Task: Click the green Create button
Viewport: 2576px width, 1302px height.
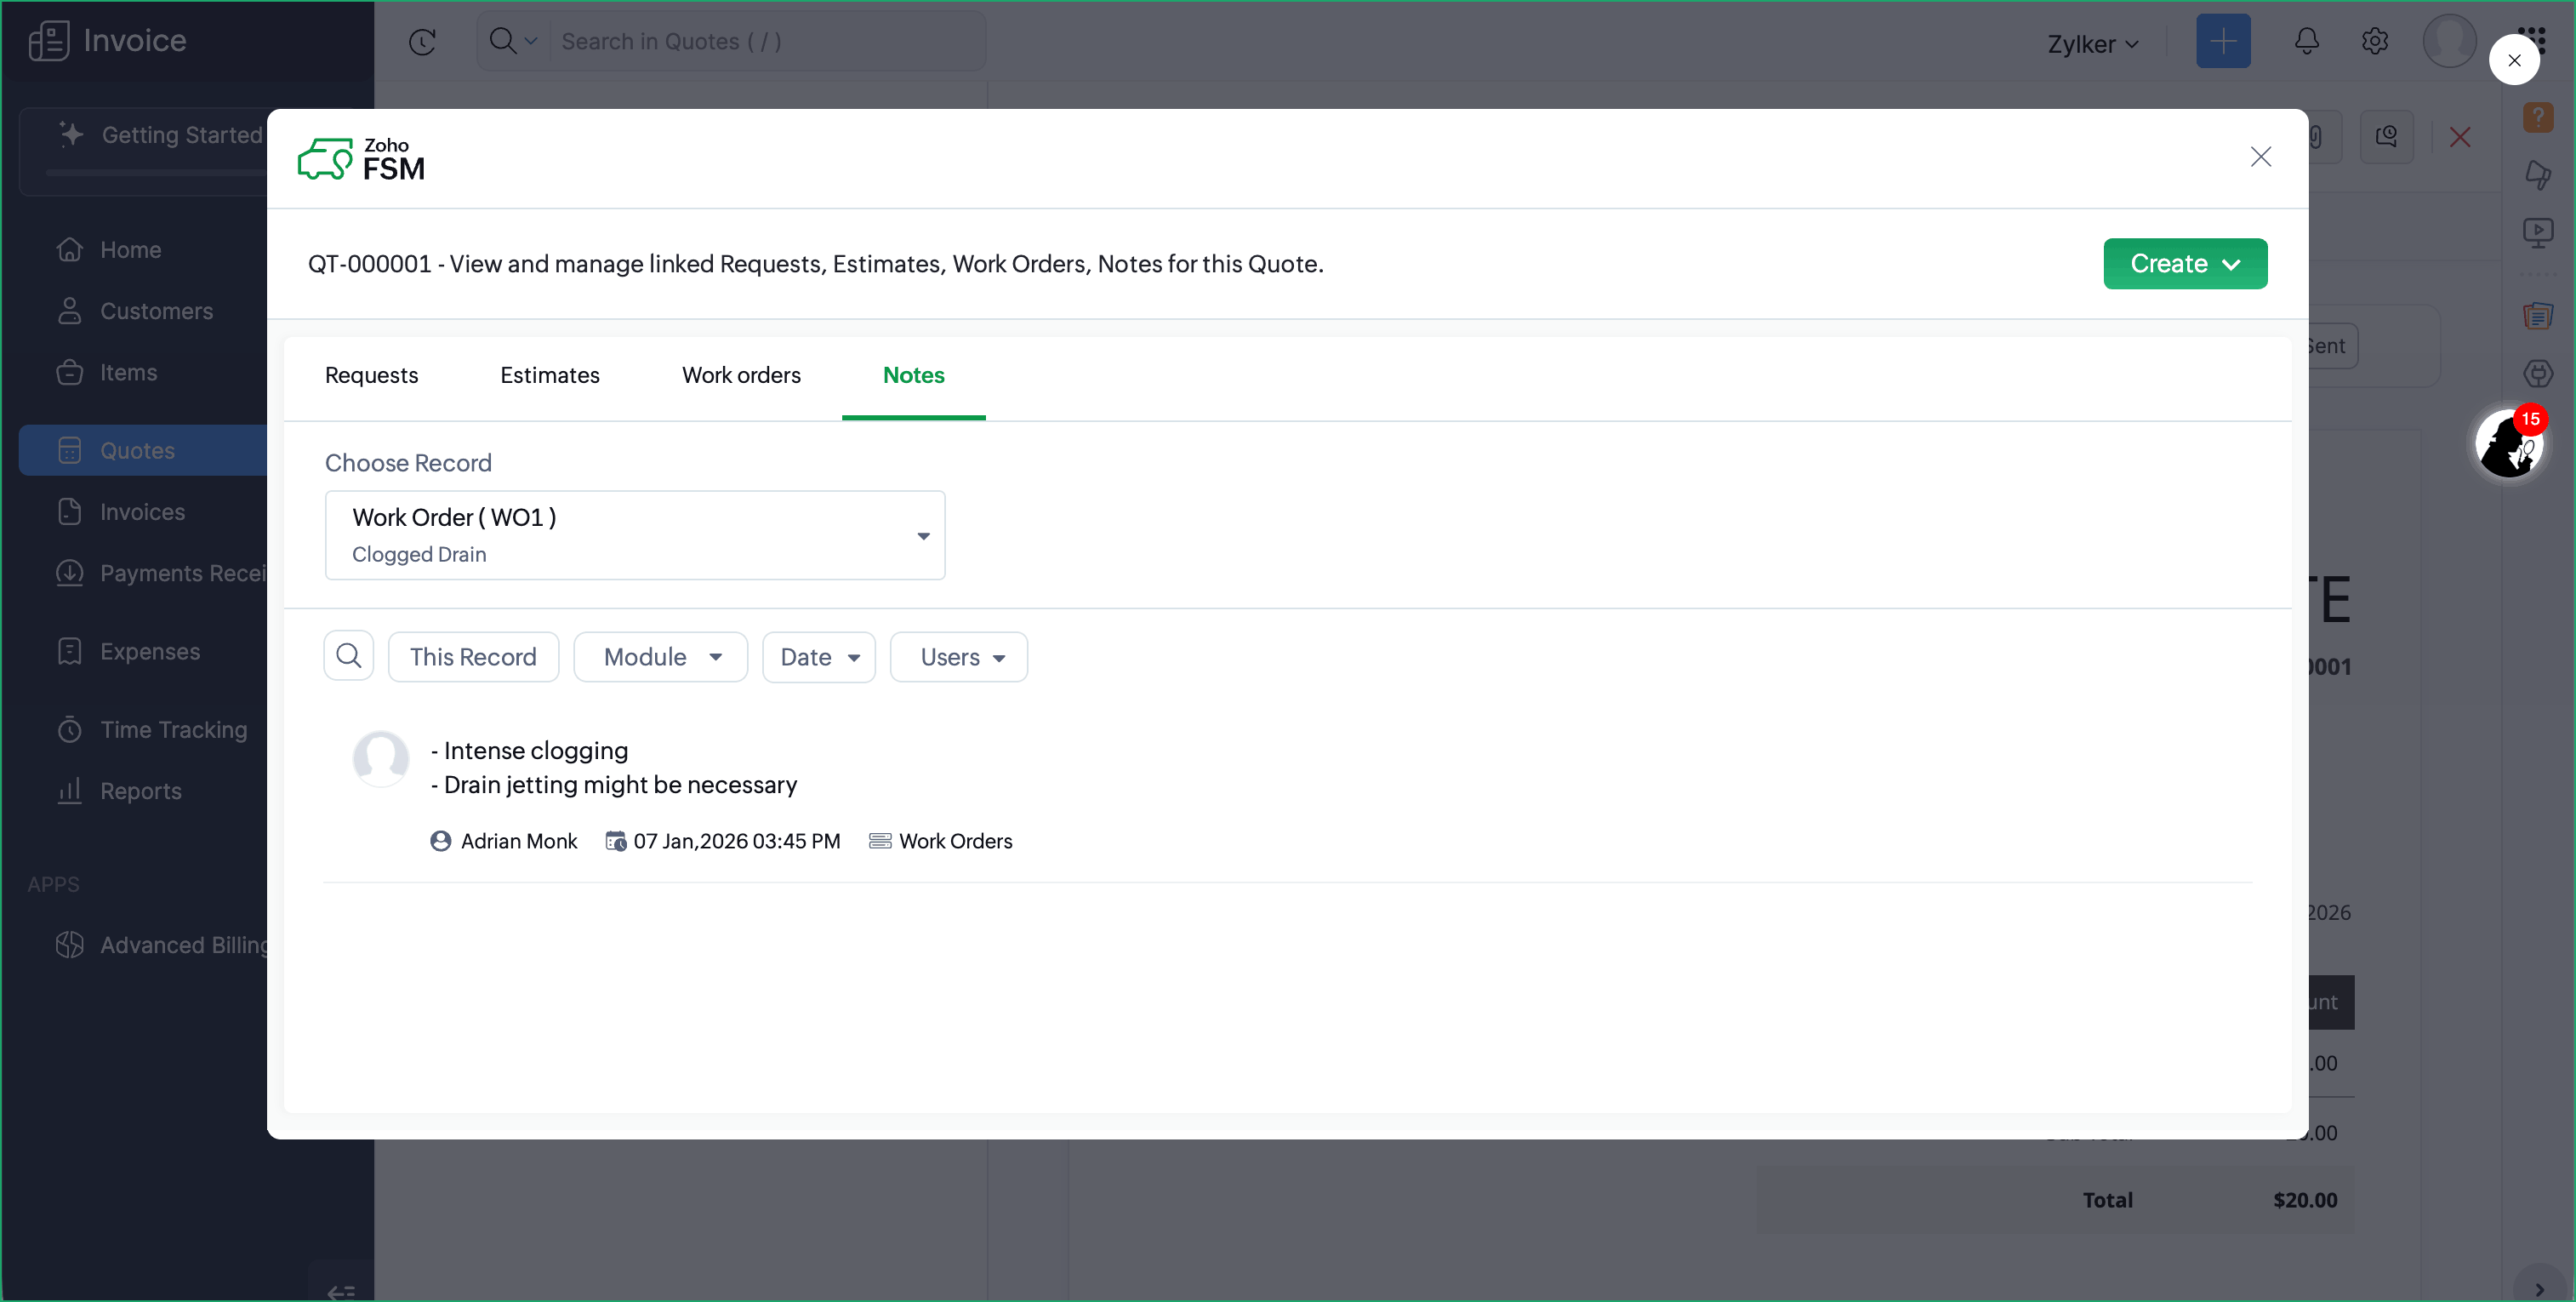Action: click(2184, 263)
